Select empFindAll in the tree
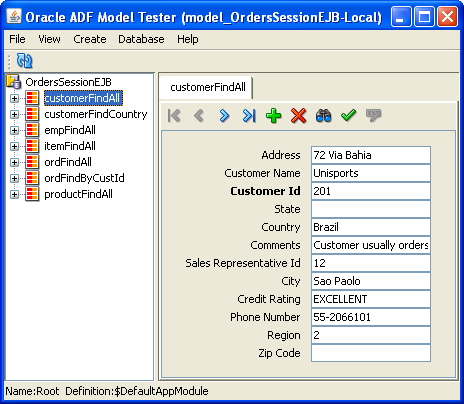This screenshot has width=464, height=404. coord(70,130)
